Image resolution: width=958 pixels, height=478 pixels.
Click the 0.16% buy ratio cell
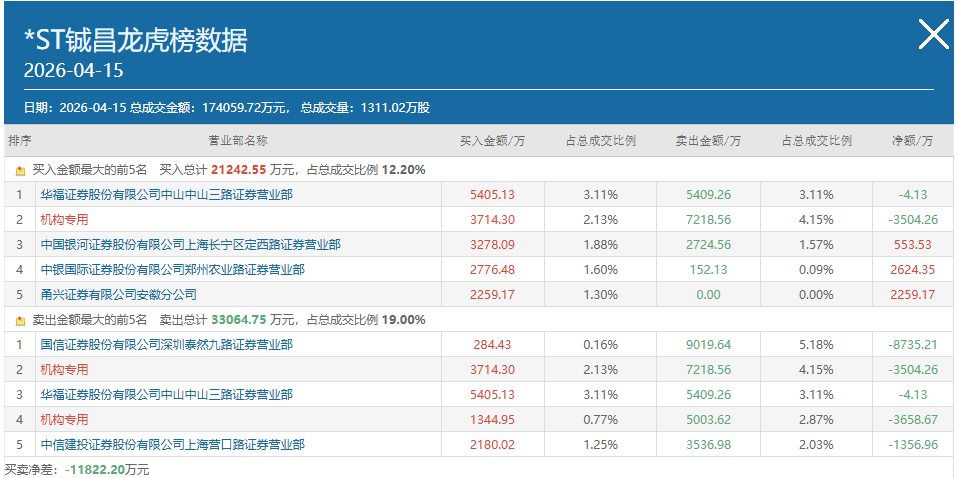pyautogui.click(x=601, y=345)
